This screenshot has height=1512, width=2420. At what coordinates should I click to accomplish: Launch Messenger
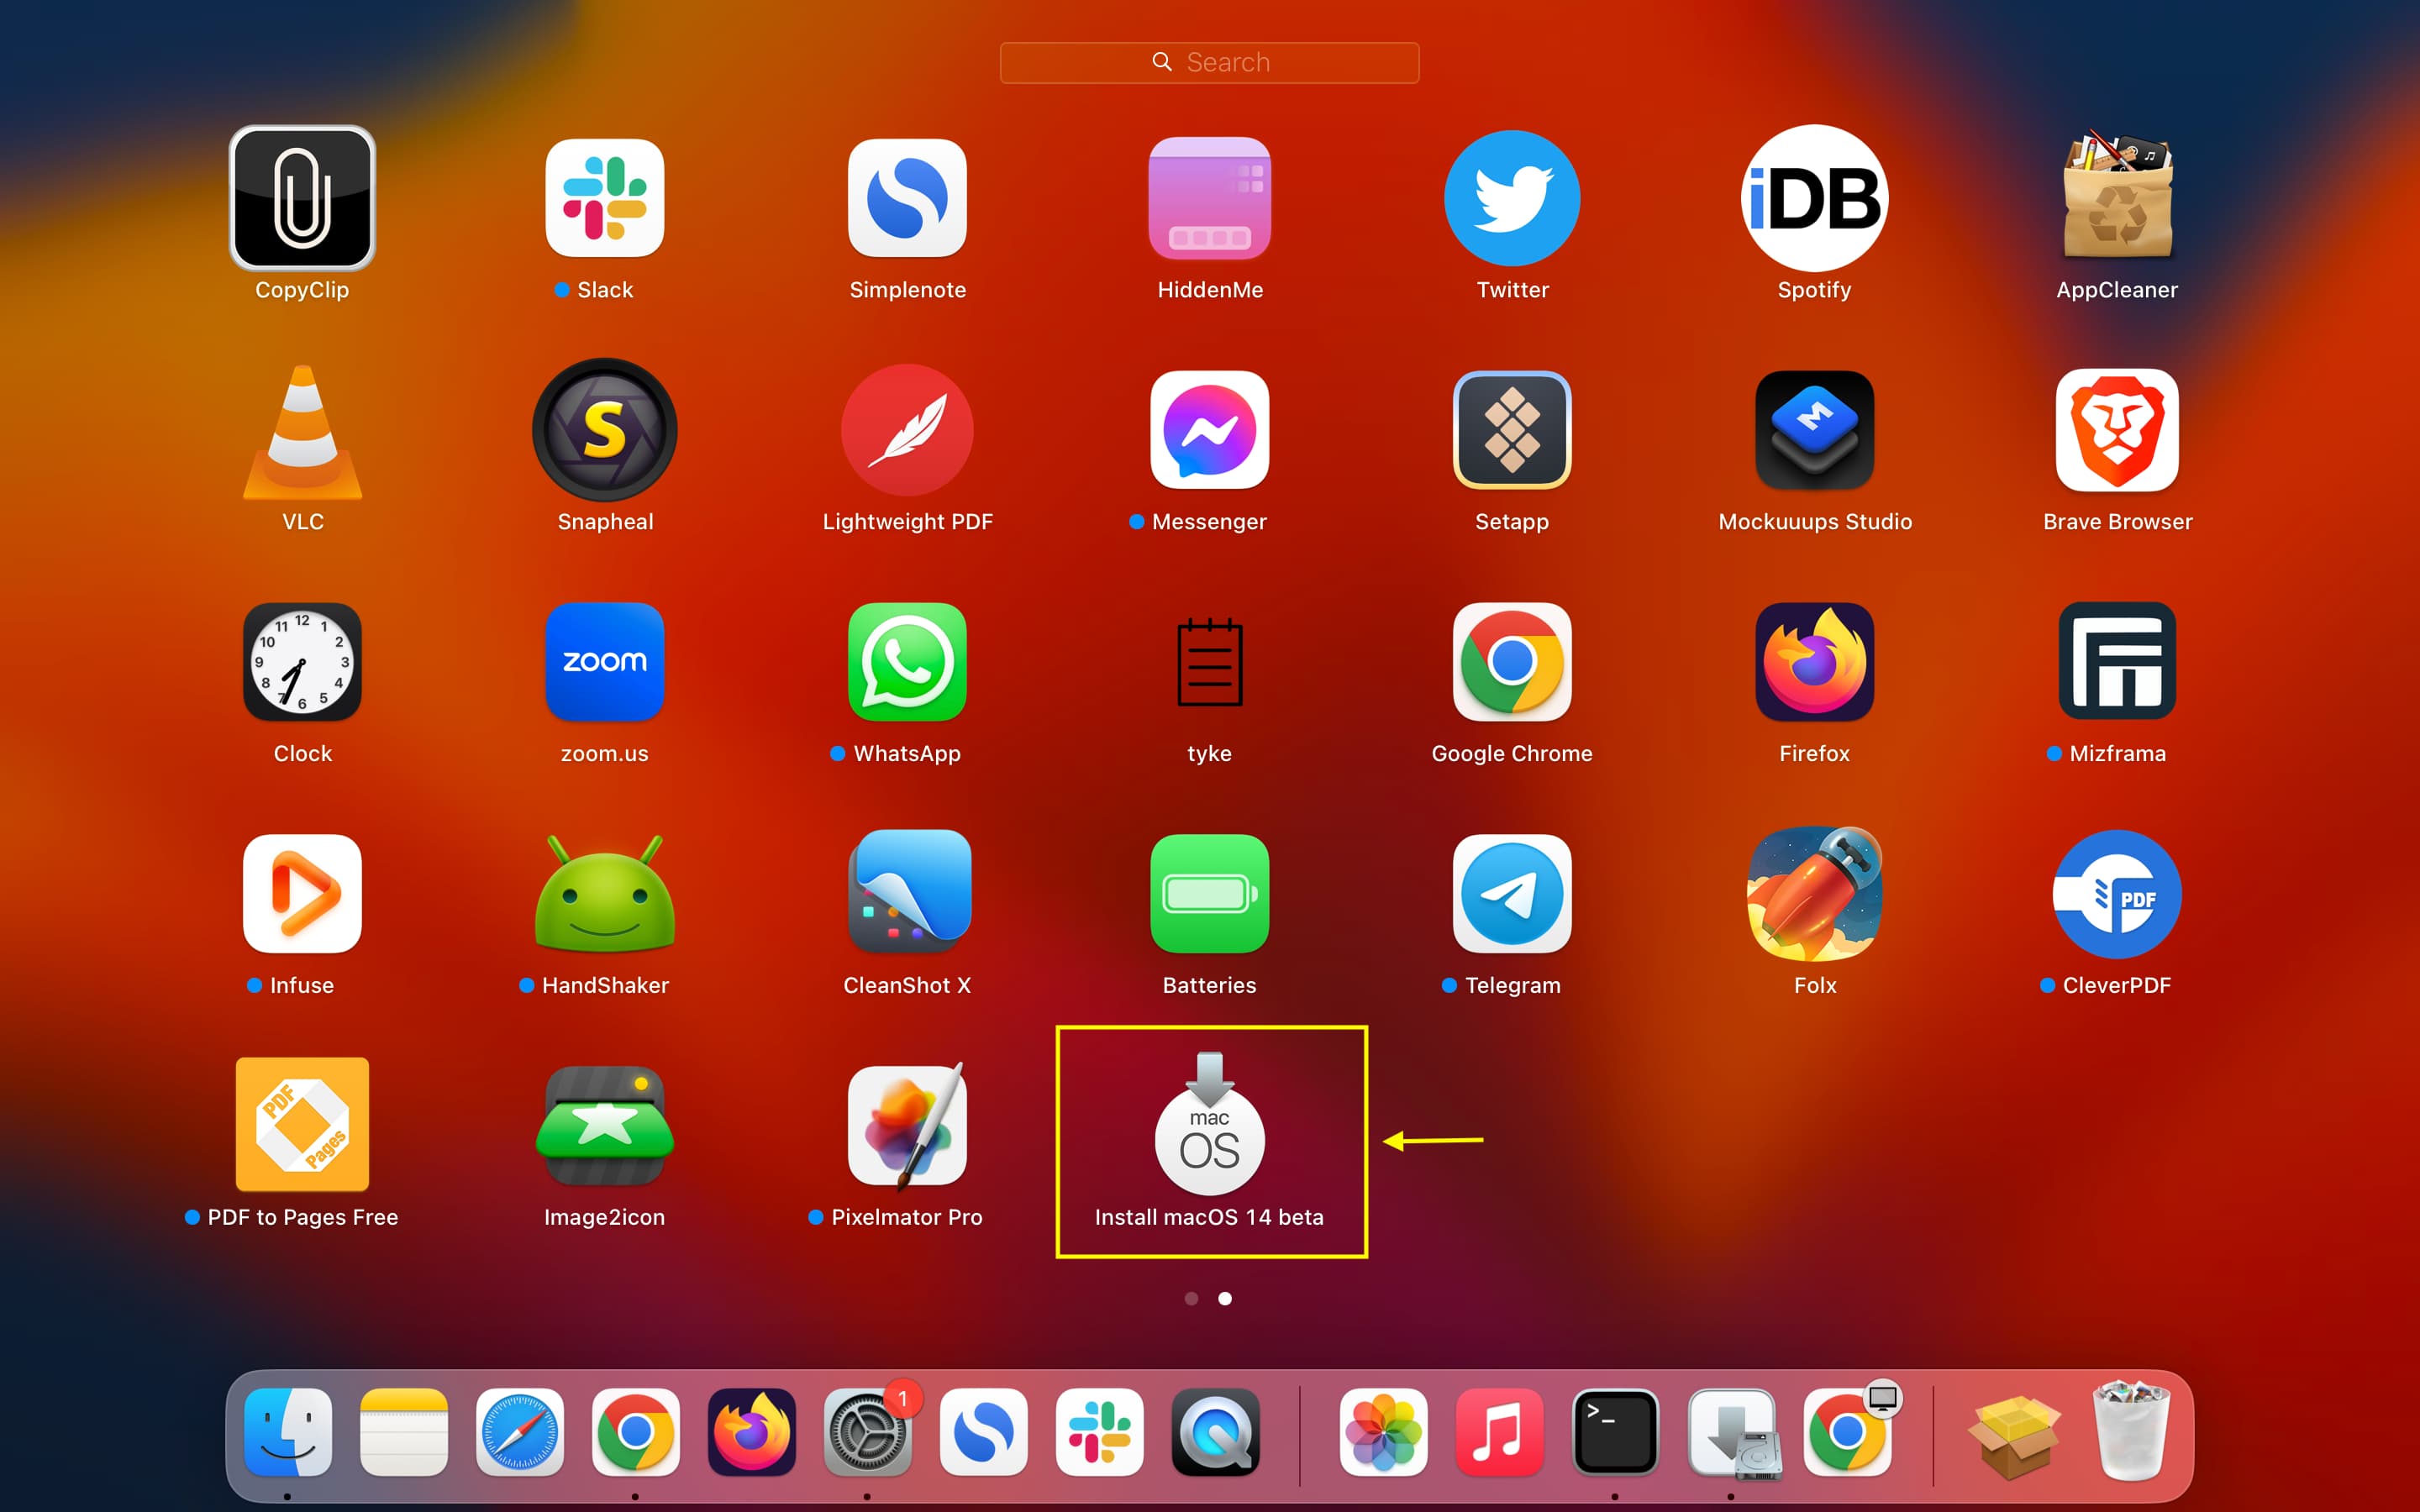pyautogui.click(x=1210, y=430)
